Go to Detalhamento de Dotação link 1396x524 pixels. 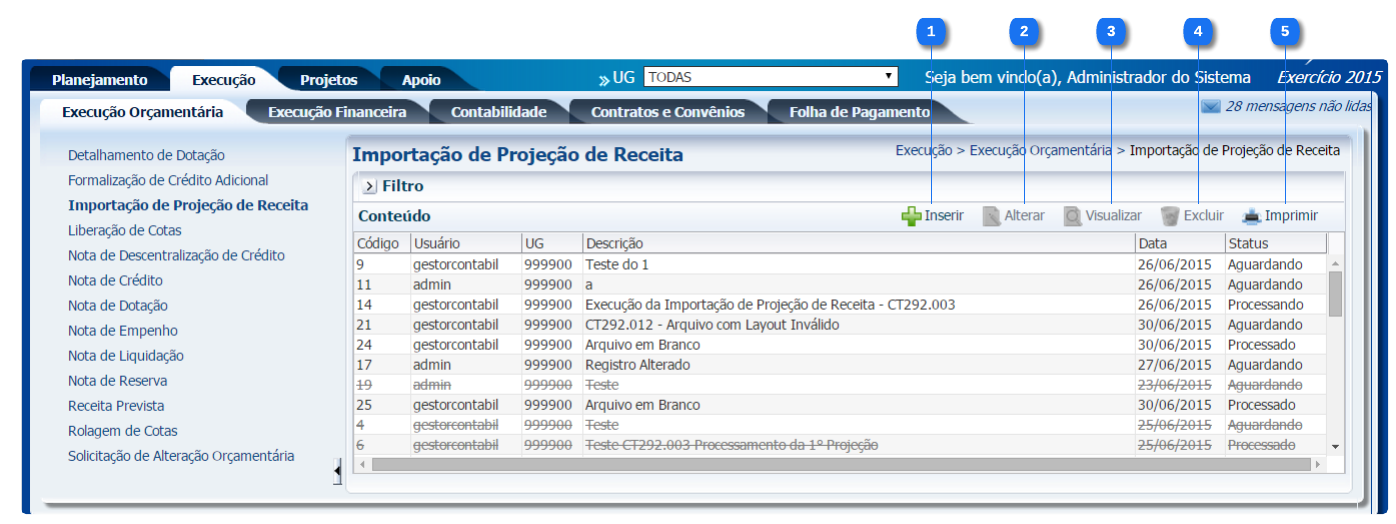coord(146,155)
